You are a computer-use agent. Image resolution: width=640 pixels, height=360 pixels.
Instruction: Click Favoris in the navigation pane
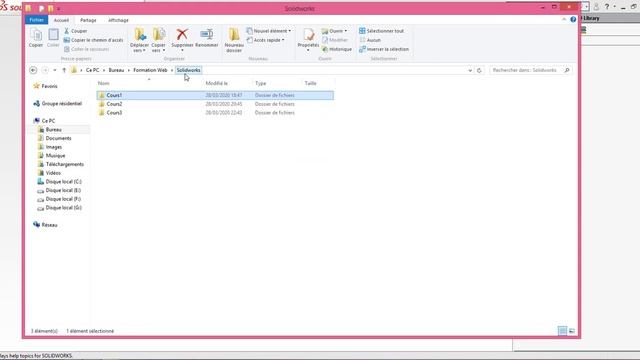tap(45, 86)
